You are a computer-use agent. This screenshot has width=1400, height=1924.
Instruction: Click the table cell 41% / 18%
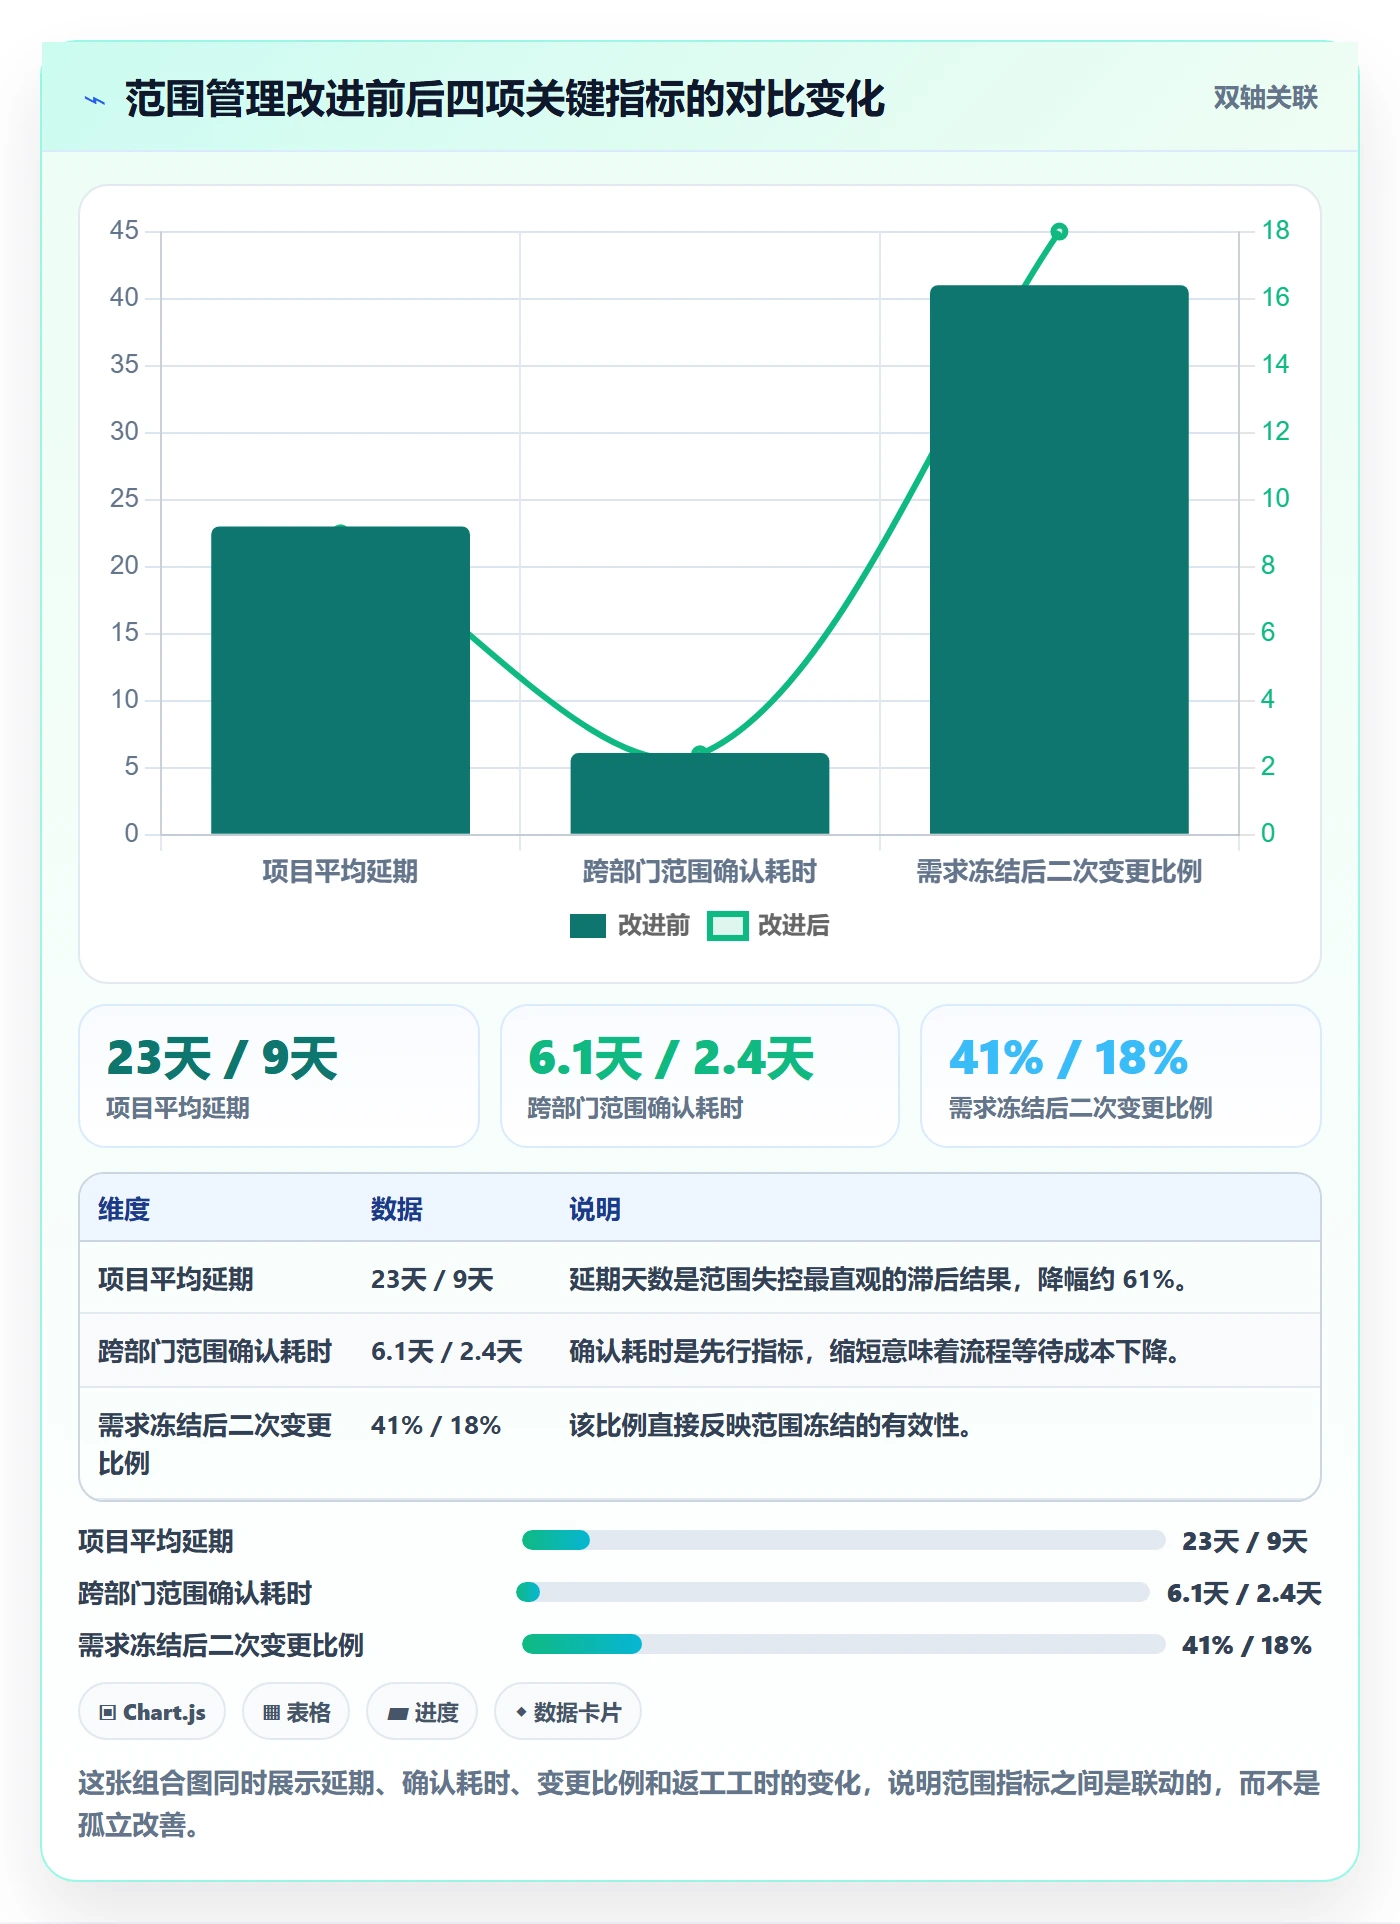[436, 1425]
